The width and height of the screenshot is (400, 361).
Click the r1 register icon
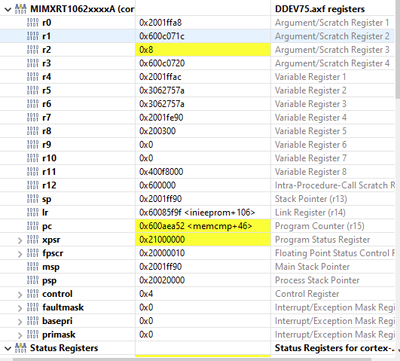click(x=33, y=36)
